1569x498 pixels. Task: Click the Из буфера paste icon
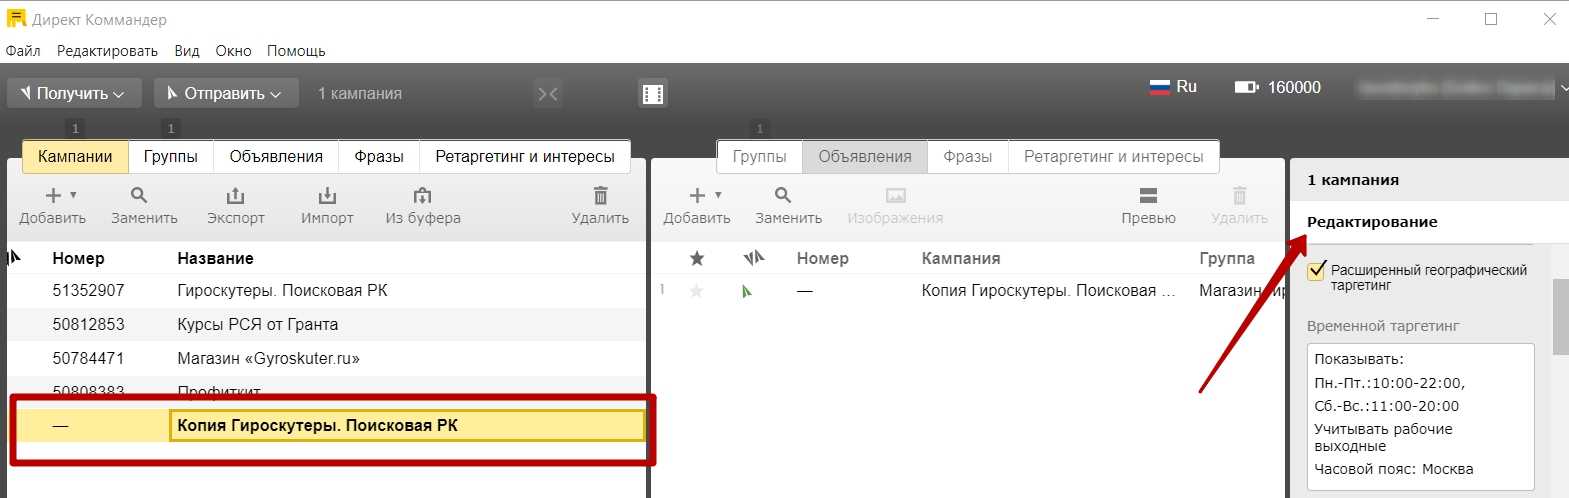pos(423,196)
